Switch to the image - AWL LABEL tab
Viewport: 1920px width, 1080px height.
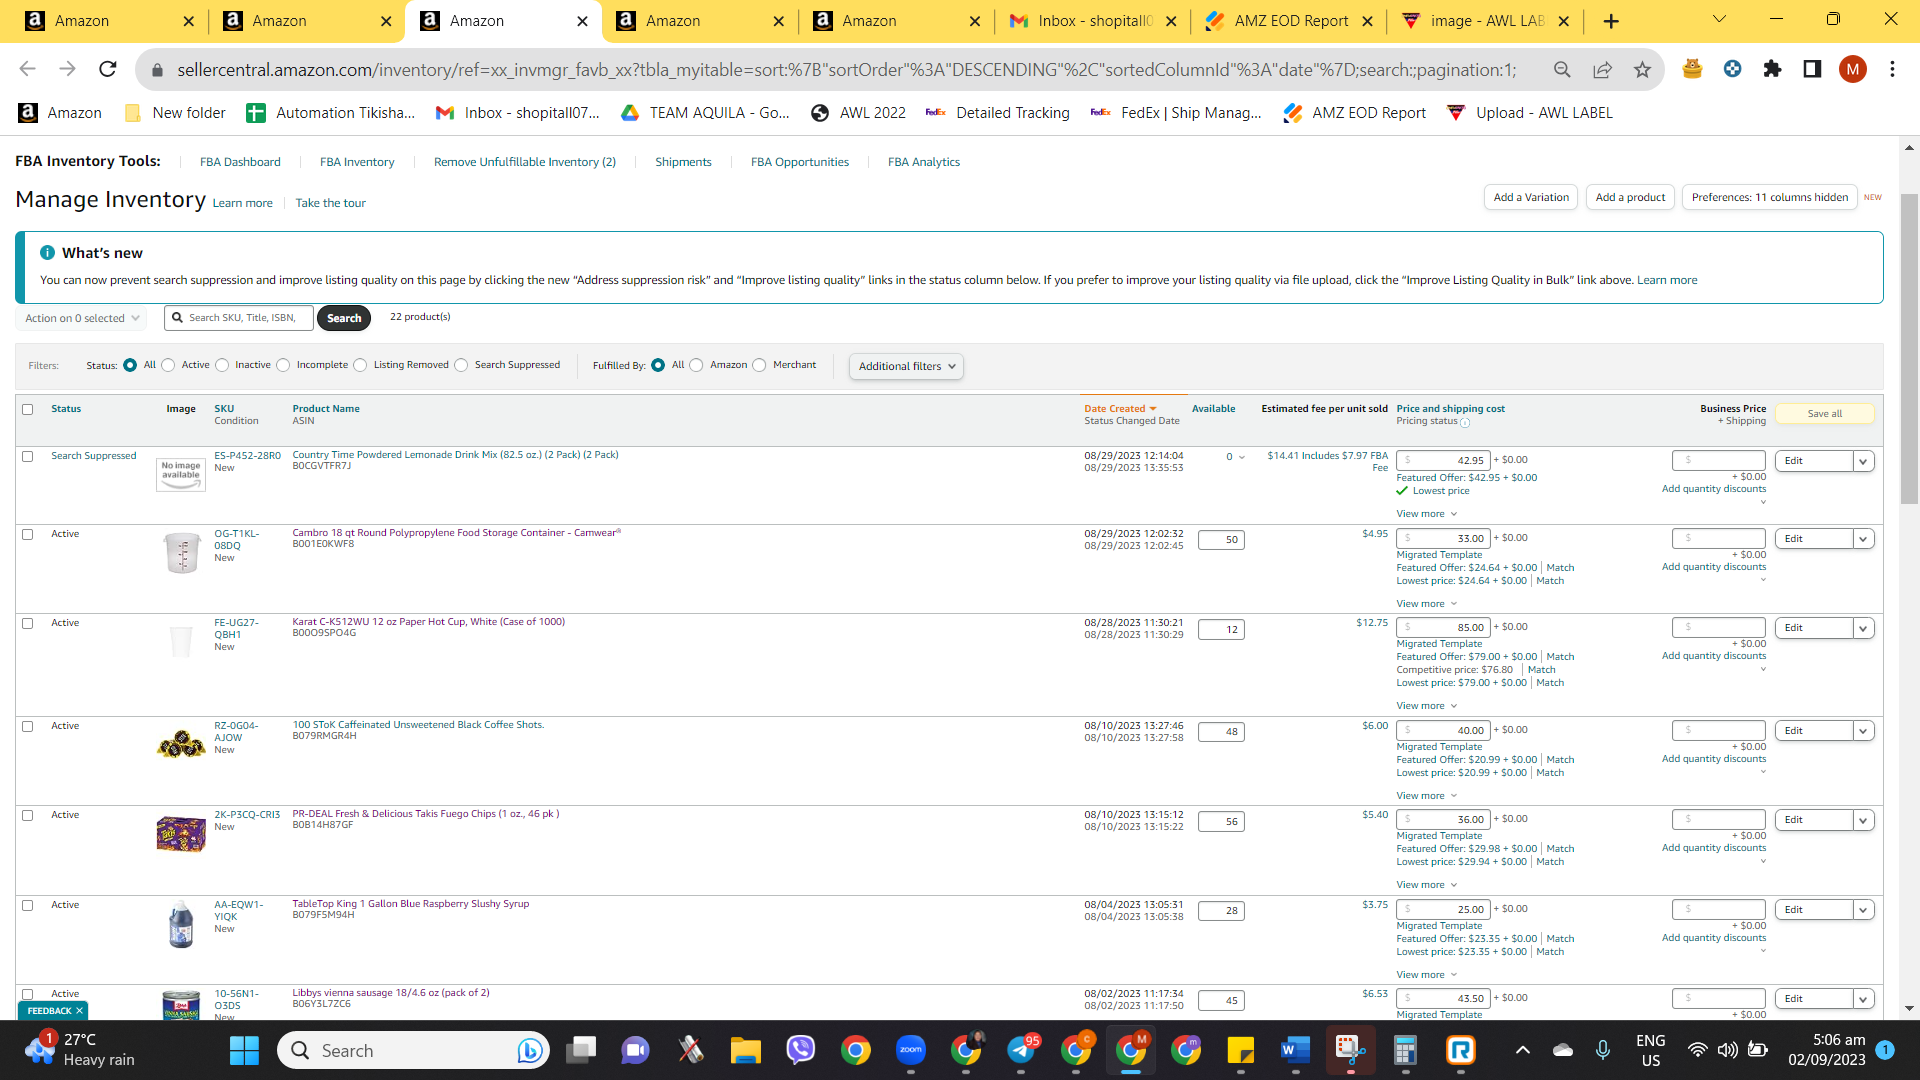(1486, 21)
